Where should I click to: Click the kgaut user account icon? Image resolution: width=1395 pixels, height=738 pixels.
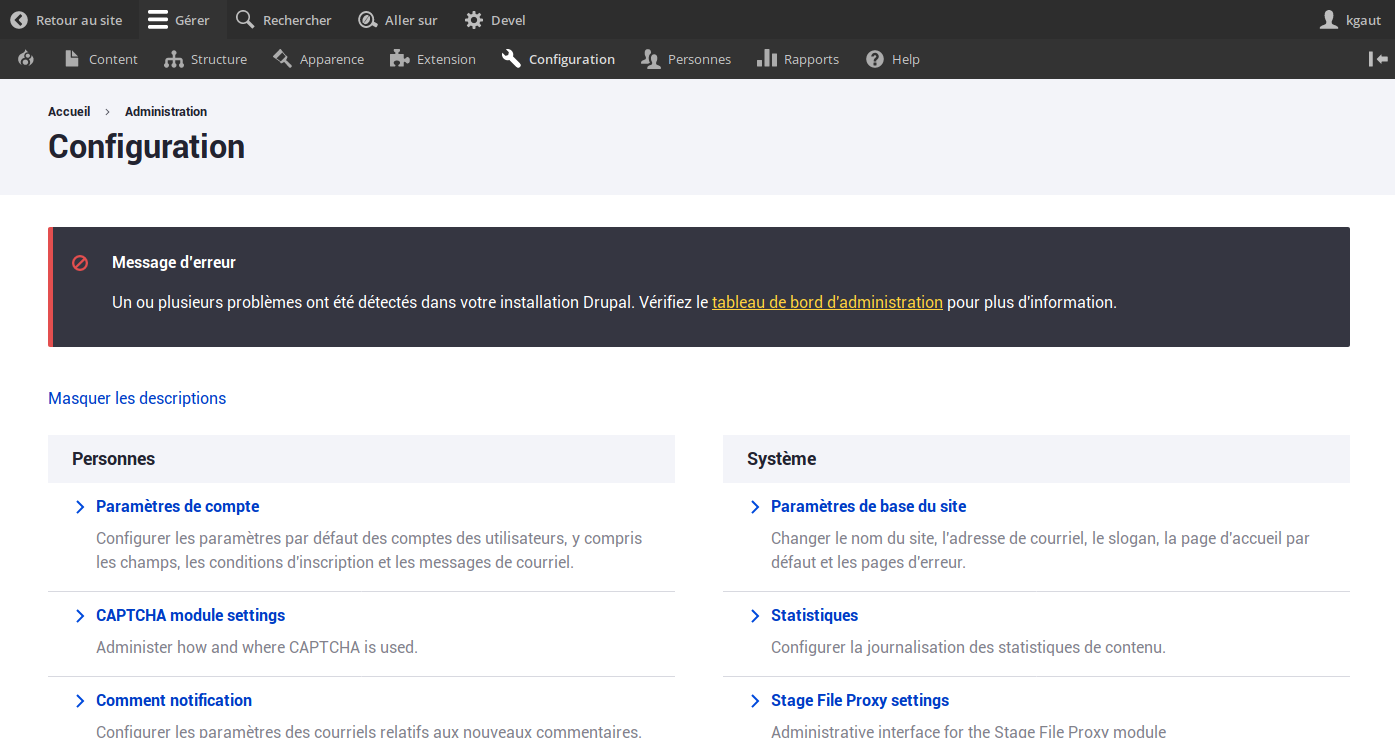(1329, 20)
